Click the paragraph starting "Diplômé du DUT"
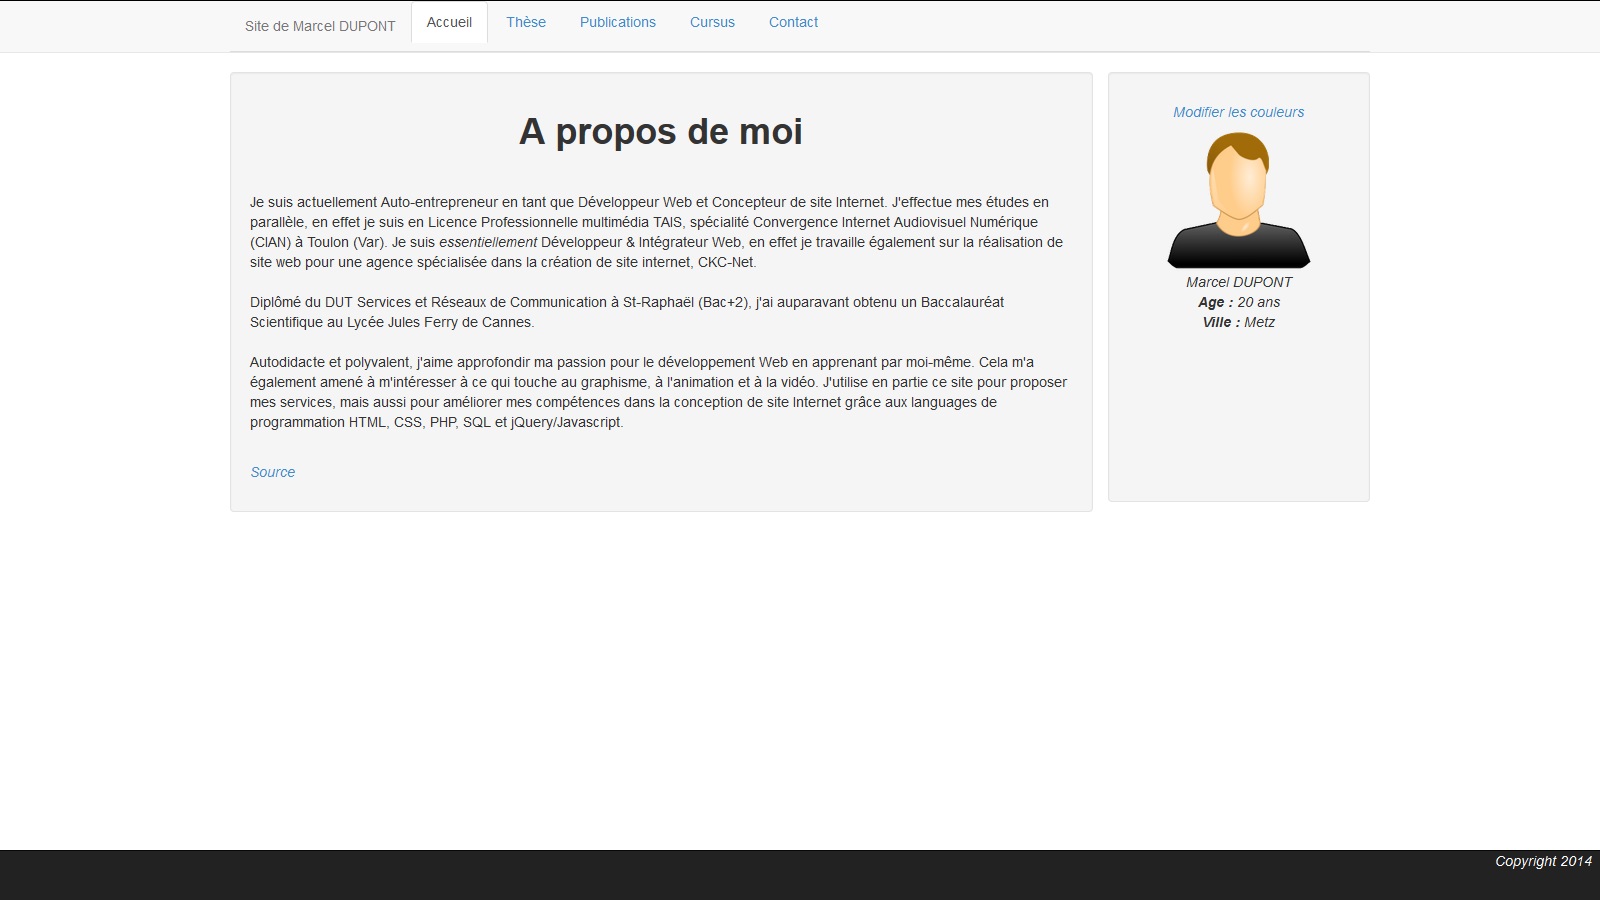Image resolution: width=1600 pixels, height=900 pixels. (x=626, y=312)
